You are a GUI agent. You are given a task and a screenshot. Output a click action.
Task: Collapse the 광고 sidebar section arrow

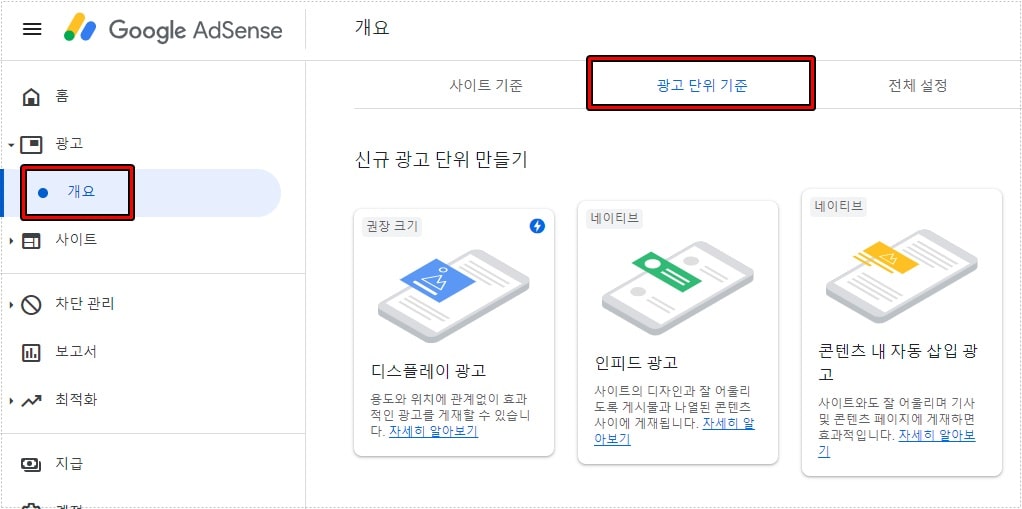coord(11,145)
